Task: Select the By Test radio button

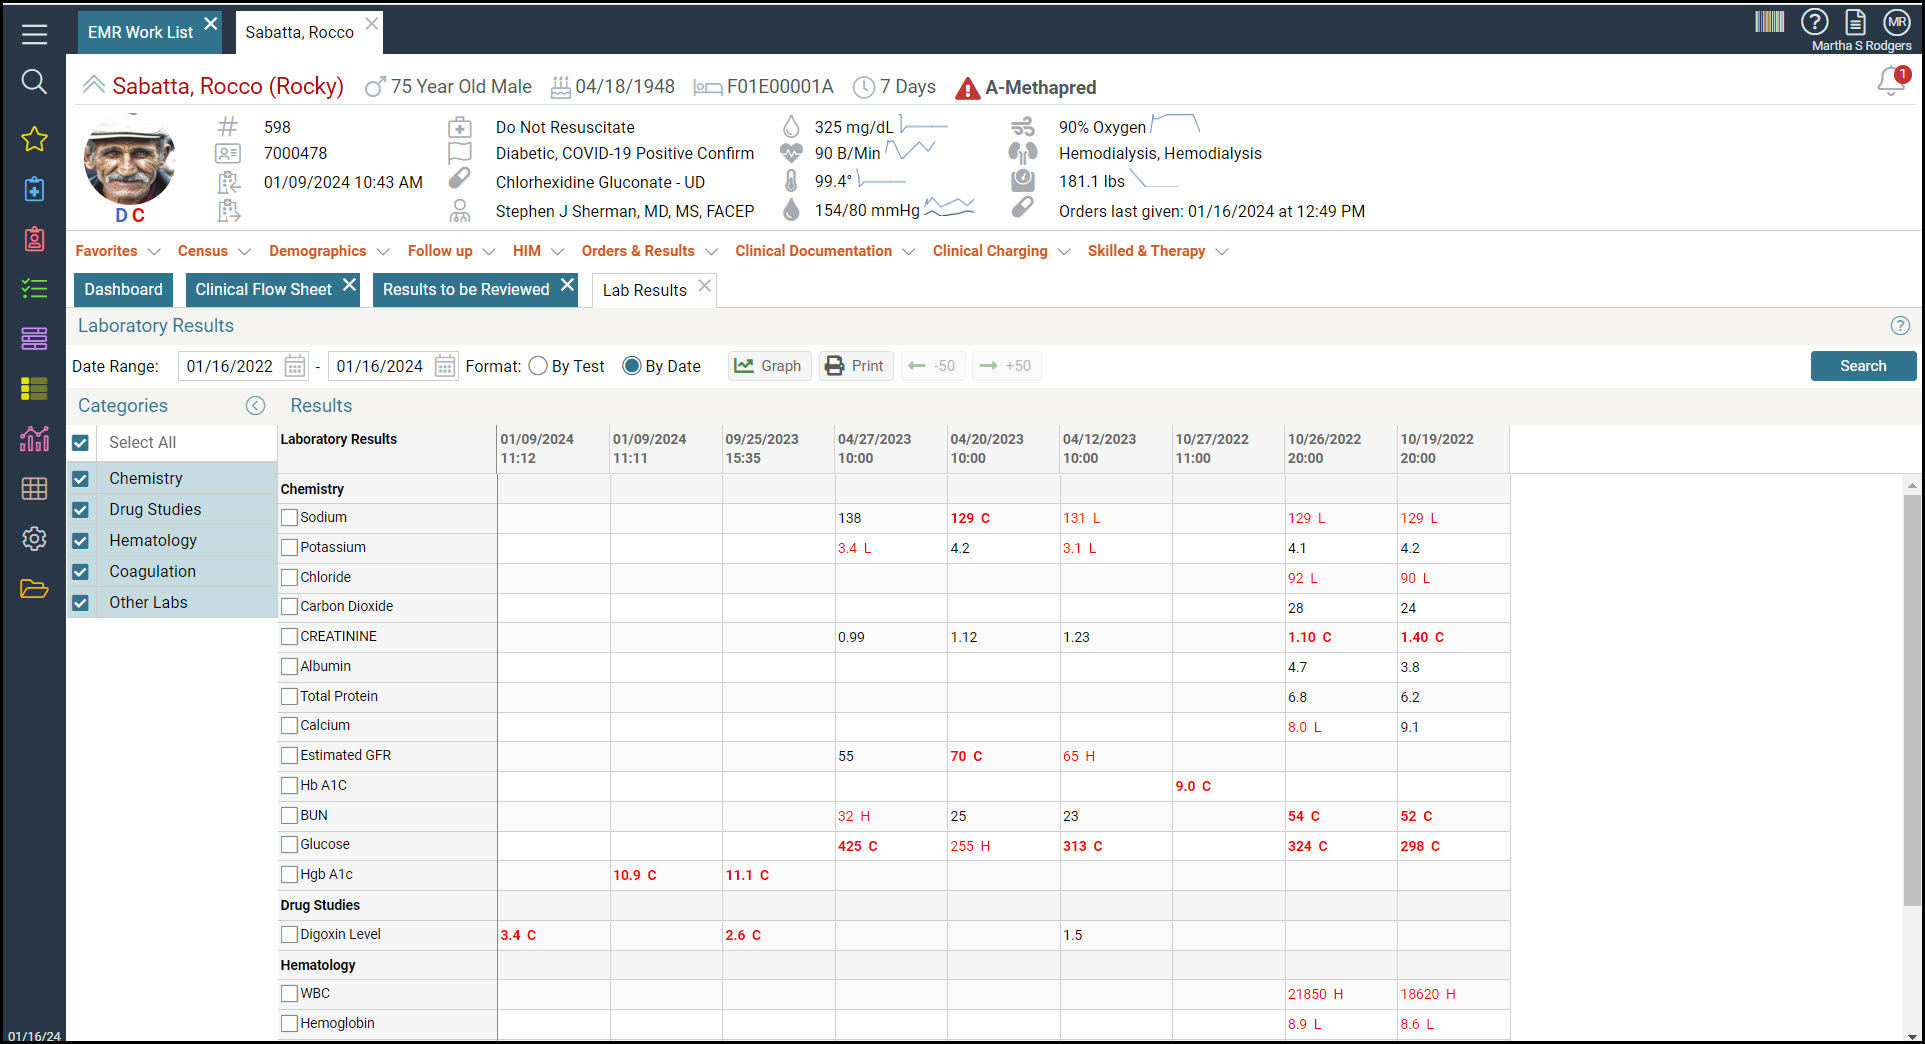Action: tap(537, 366)
